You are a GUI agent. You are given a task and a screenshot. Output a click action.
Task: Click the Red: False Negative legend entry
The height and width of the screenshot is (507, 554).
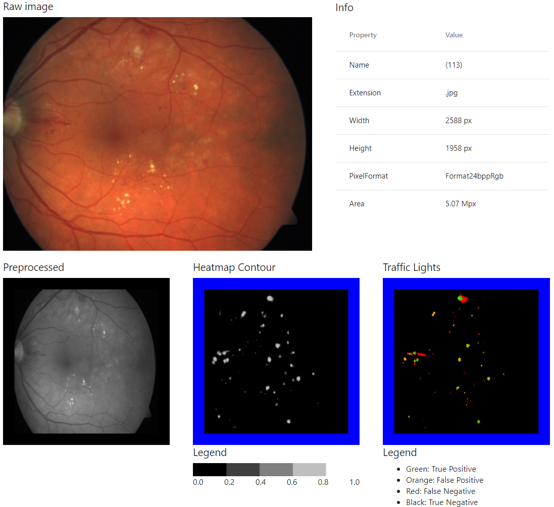pyautogui.click(x=440, y=491)
